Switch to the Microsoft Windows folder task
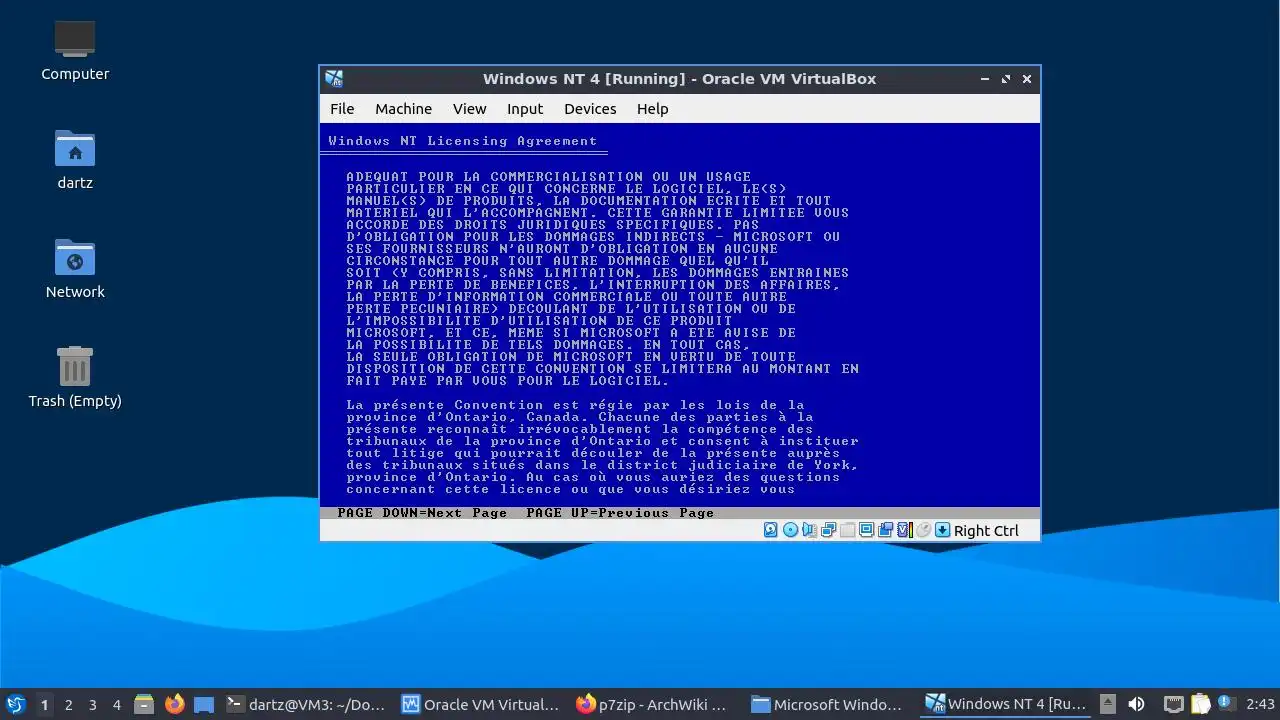 coord(830,705)
